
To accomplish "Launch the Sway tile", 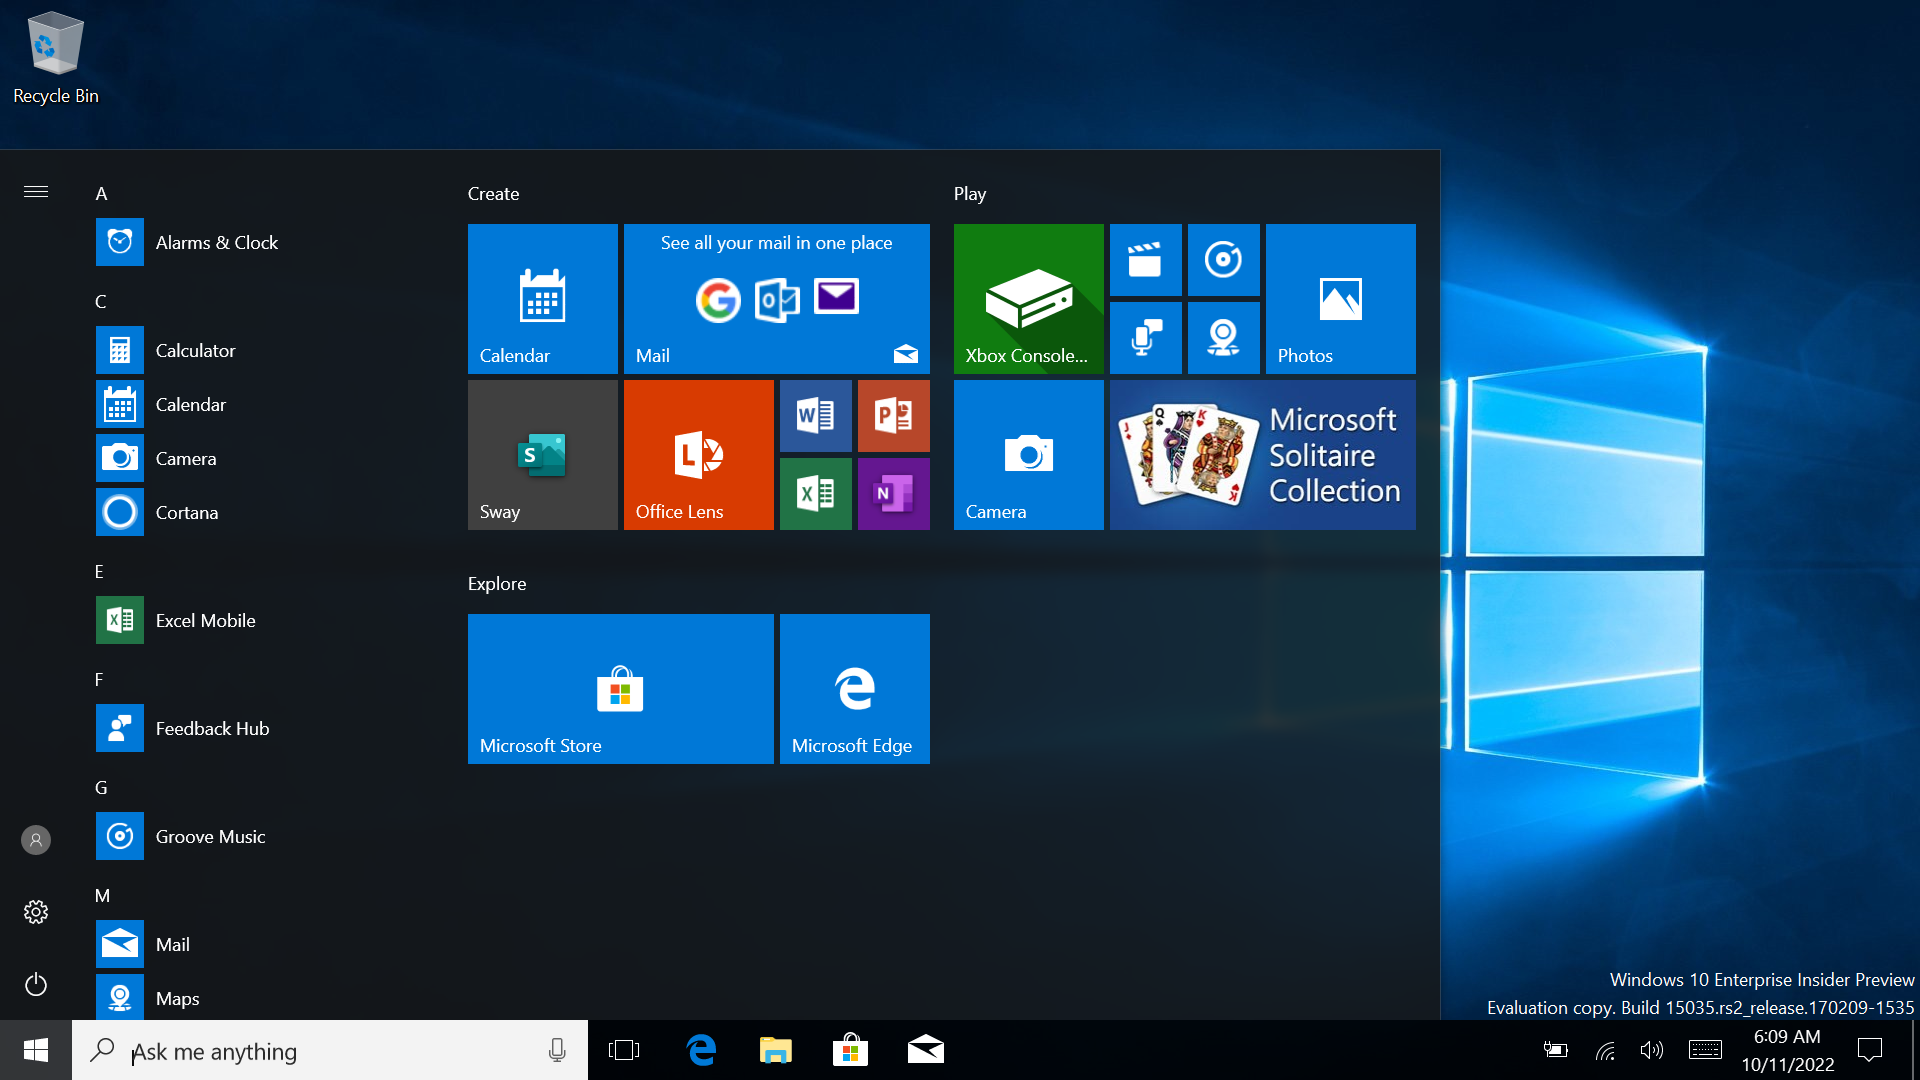I will (542, 454).
